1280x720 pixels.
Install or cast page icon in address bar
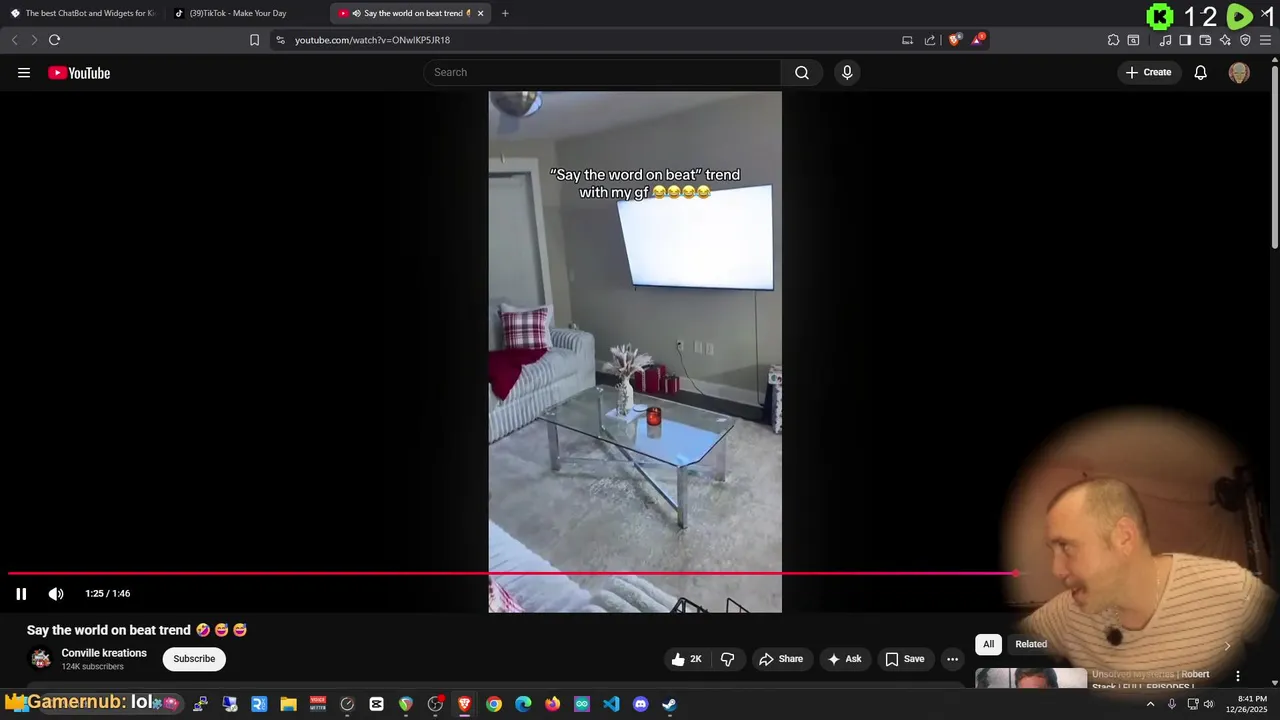907,40
